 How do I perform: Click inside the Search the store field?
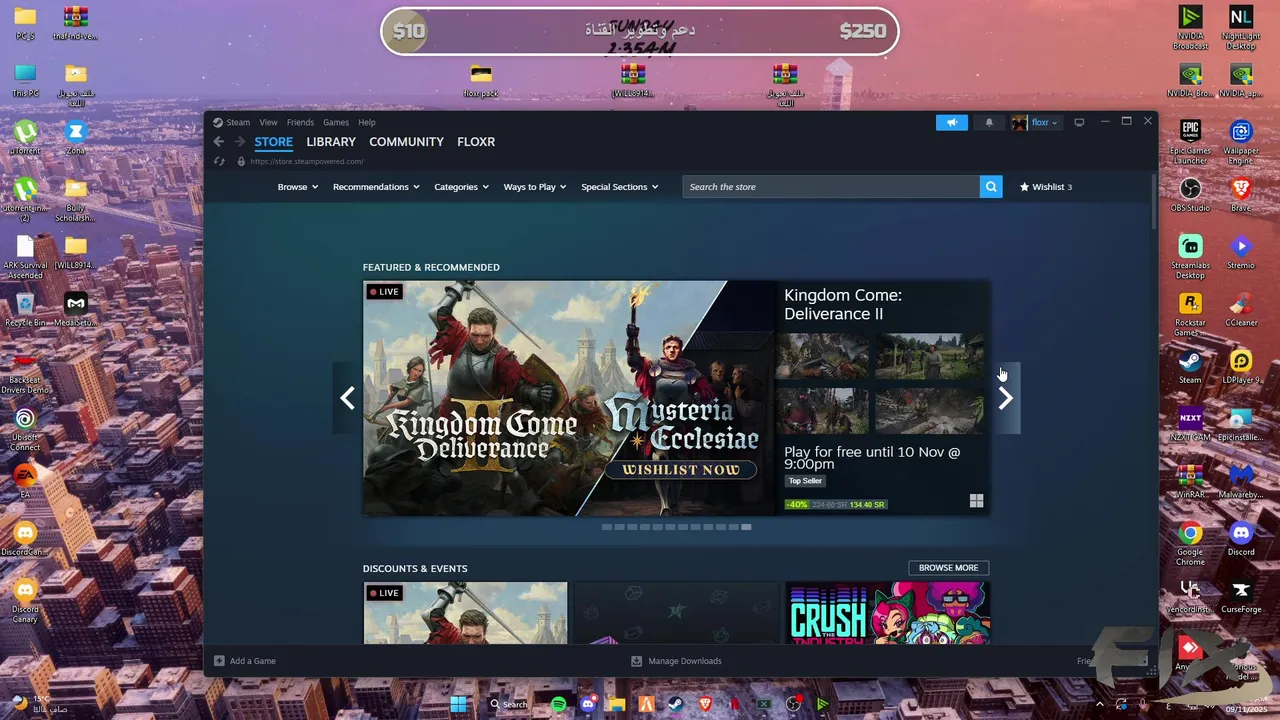(831, 187)
